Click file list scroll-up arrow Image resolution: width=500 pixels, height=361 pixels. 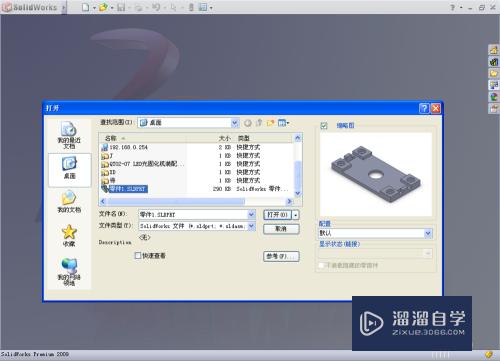(x=298, y=138)
